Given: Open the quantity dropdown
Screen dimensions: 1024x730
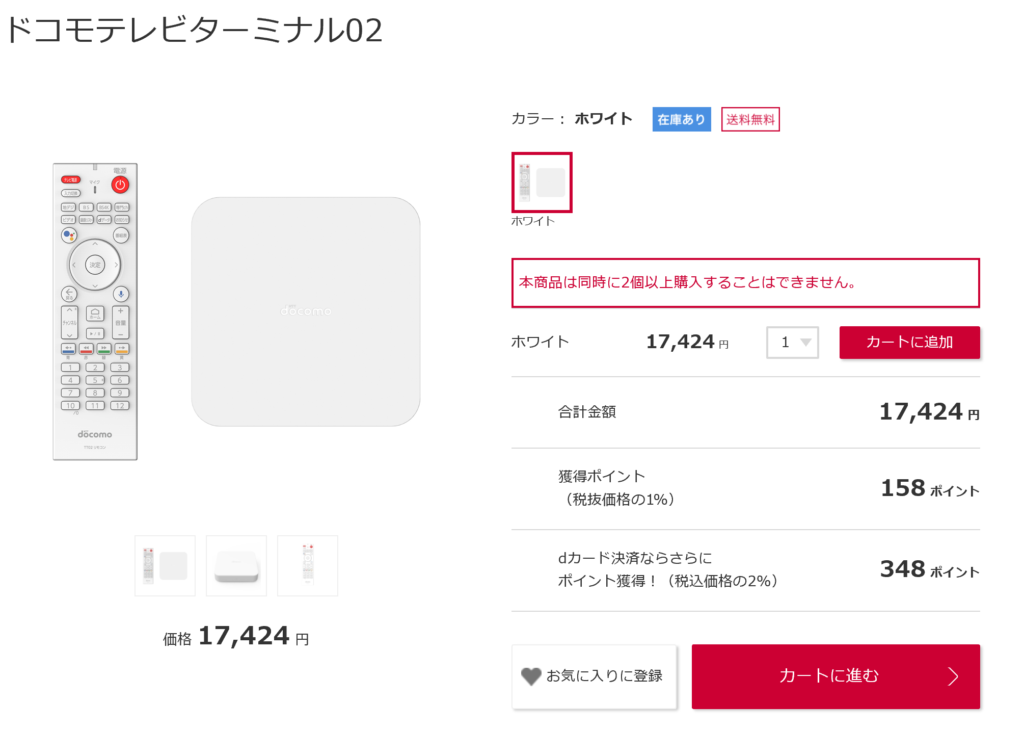Looking at the screenshot, I should pyautogui.click(x=793, y=342).
